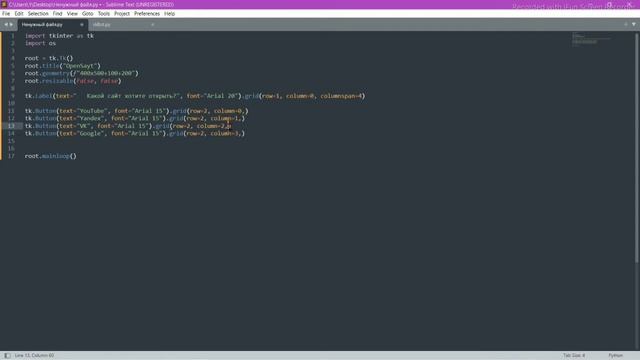Screen dimensions: 640x360
Task: Click line number 9 in the gutter
Action: [13, 96]
